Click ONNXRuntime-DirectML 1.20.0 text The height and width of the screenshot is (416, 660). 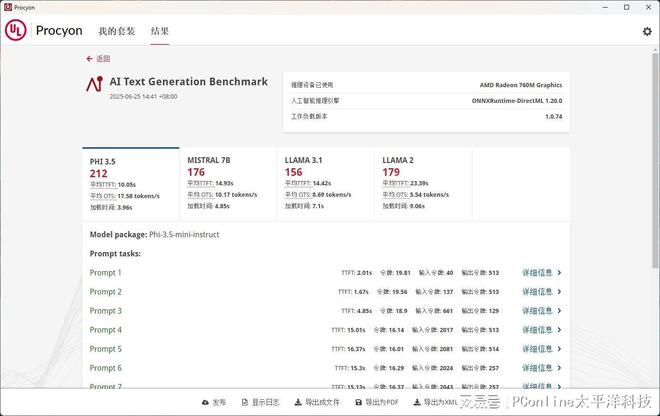[517, 101]
